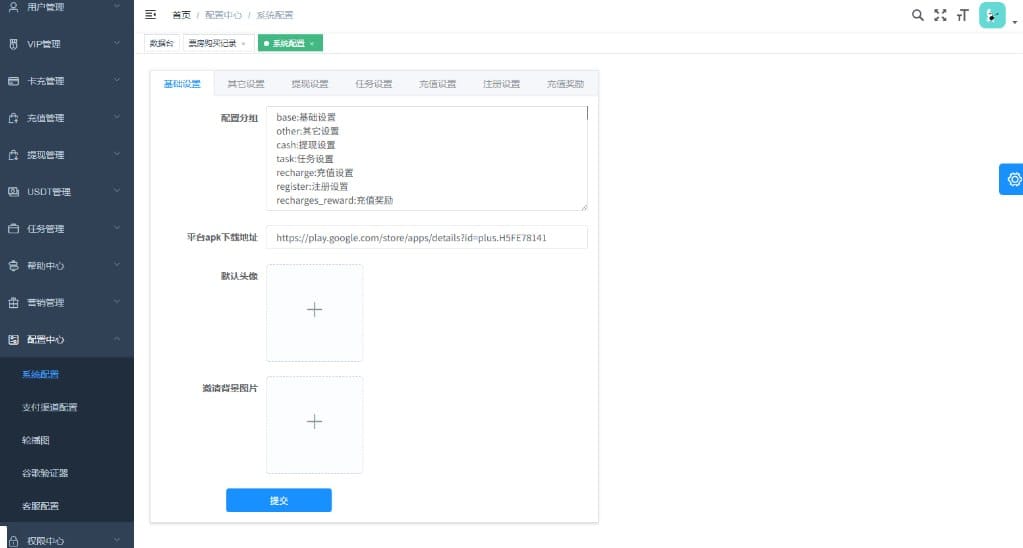The height and width of the screenshot is (548, 1023).
Task: Go to 首页 breadcrumb link
Action: point(181,15)
